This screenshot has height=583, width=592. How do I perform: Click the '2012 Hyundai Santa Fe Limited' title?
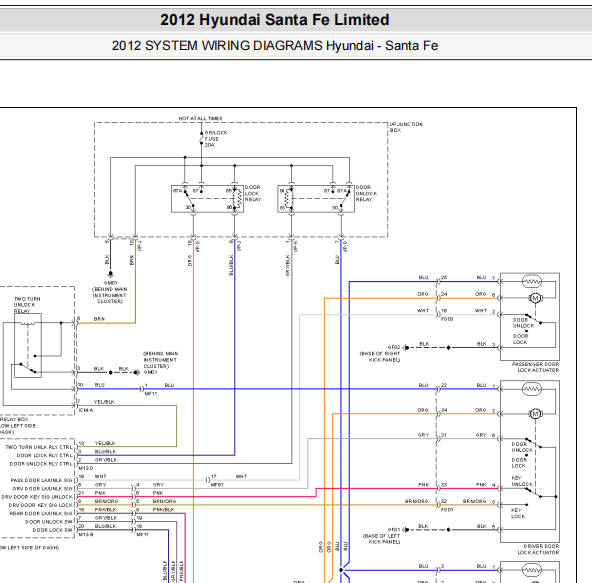[x=274, y=20]
